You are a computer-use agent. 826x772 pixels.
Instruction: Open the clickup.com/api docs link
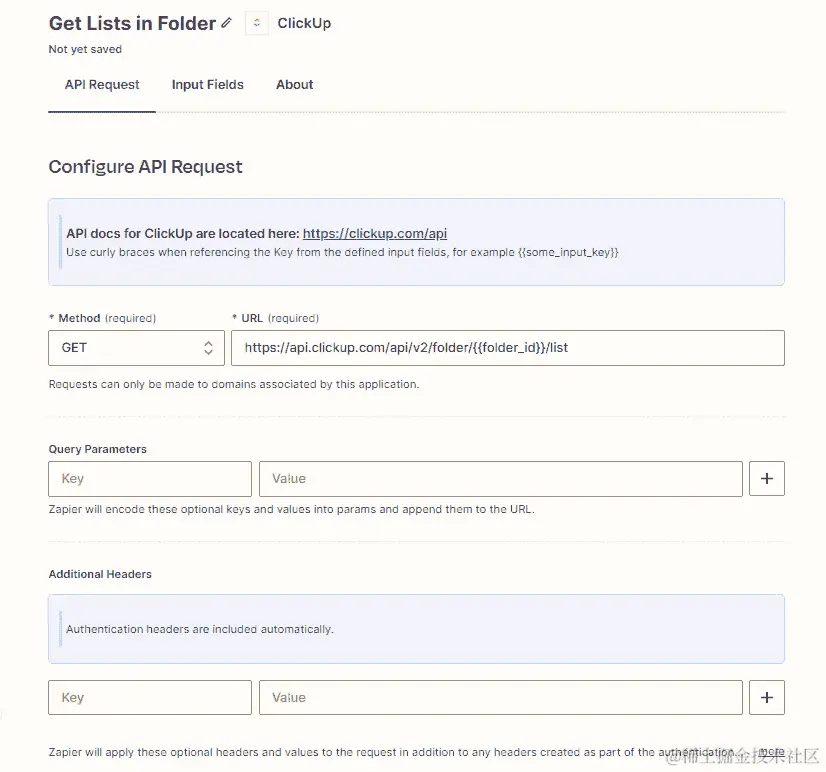click(x=375, y=234)
